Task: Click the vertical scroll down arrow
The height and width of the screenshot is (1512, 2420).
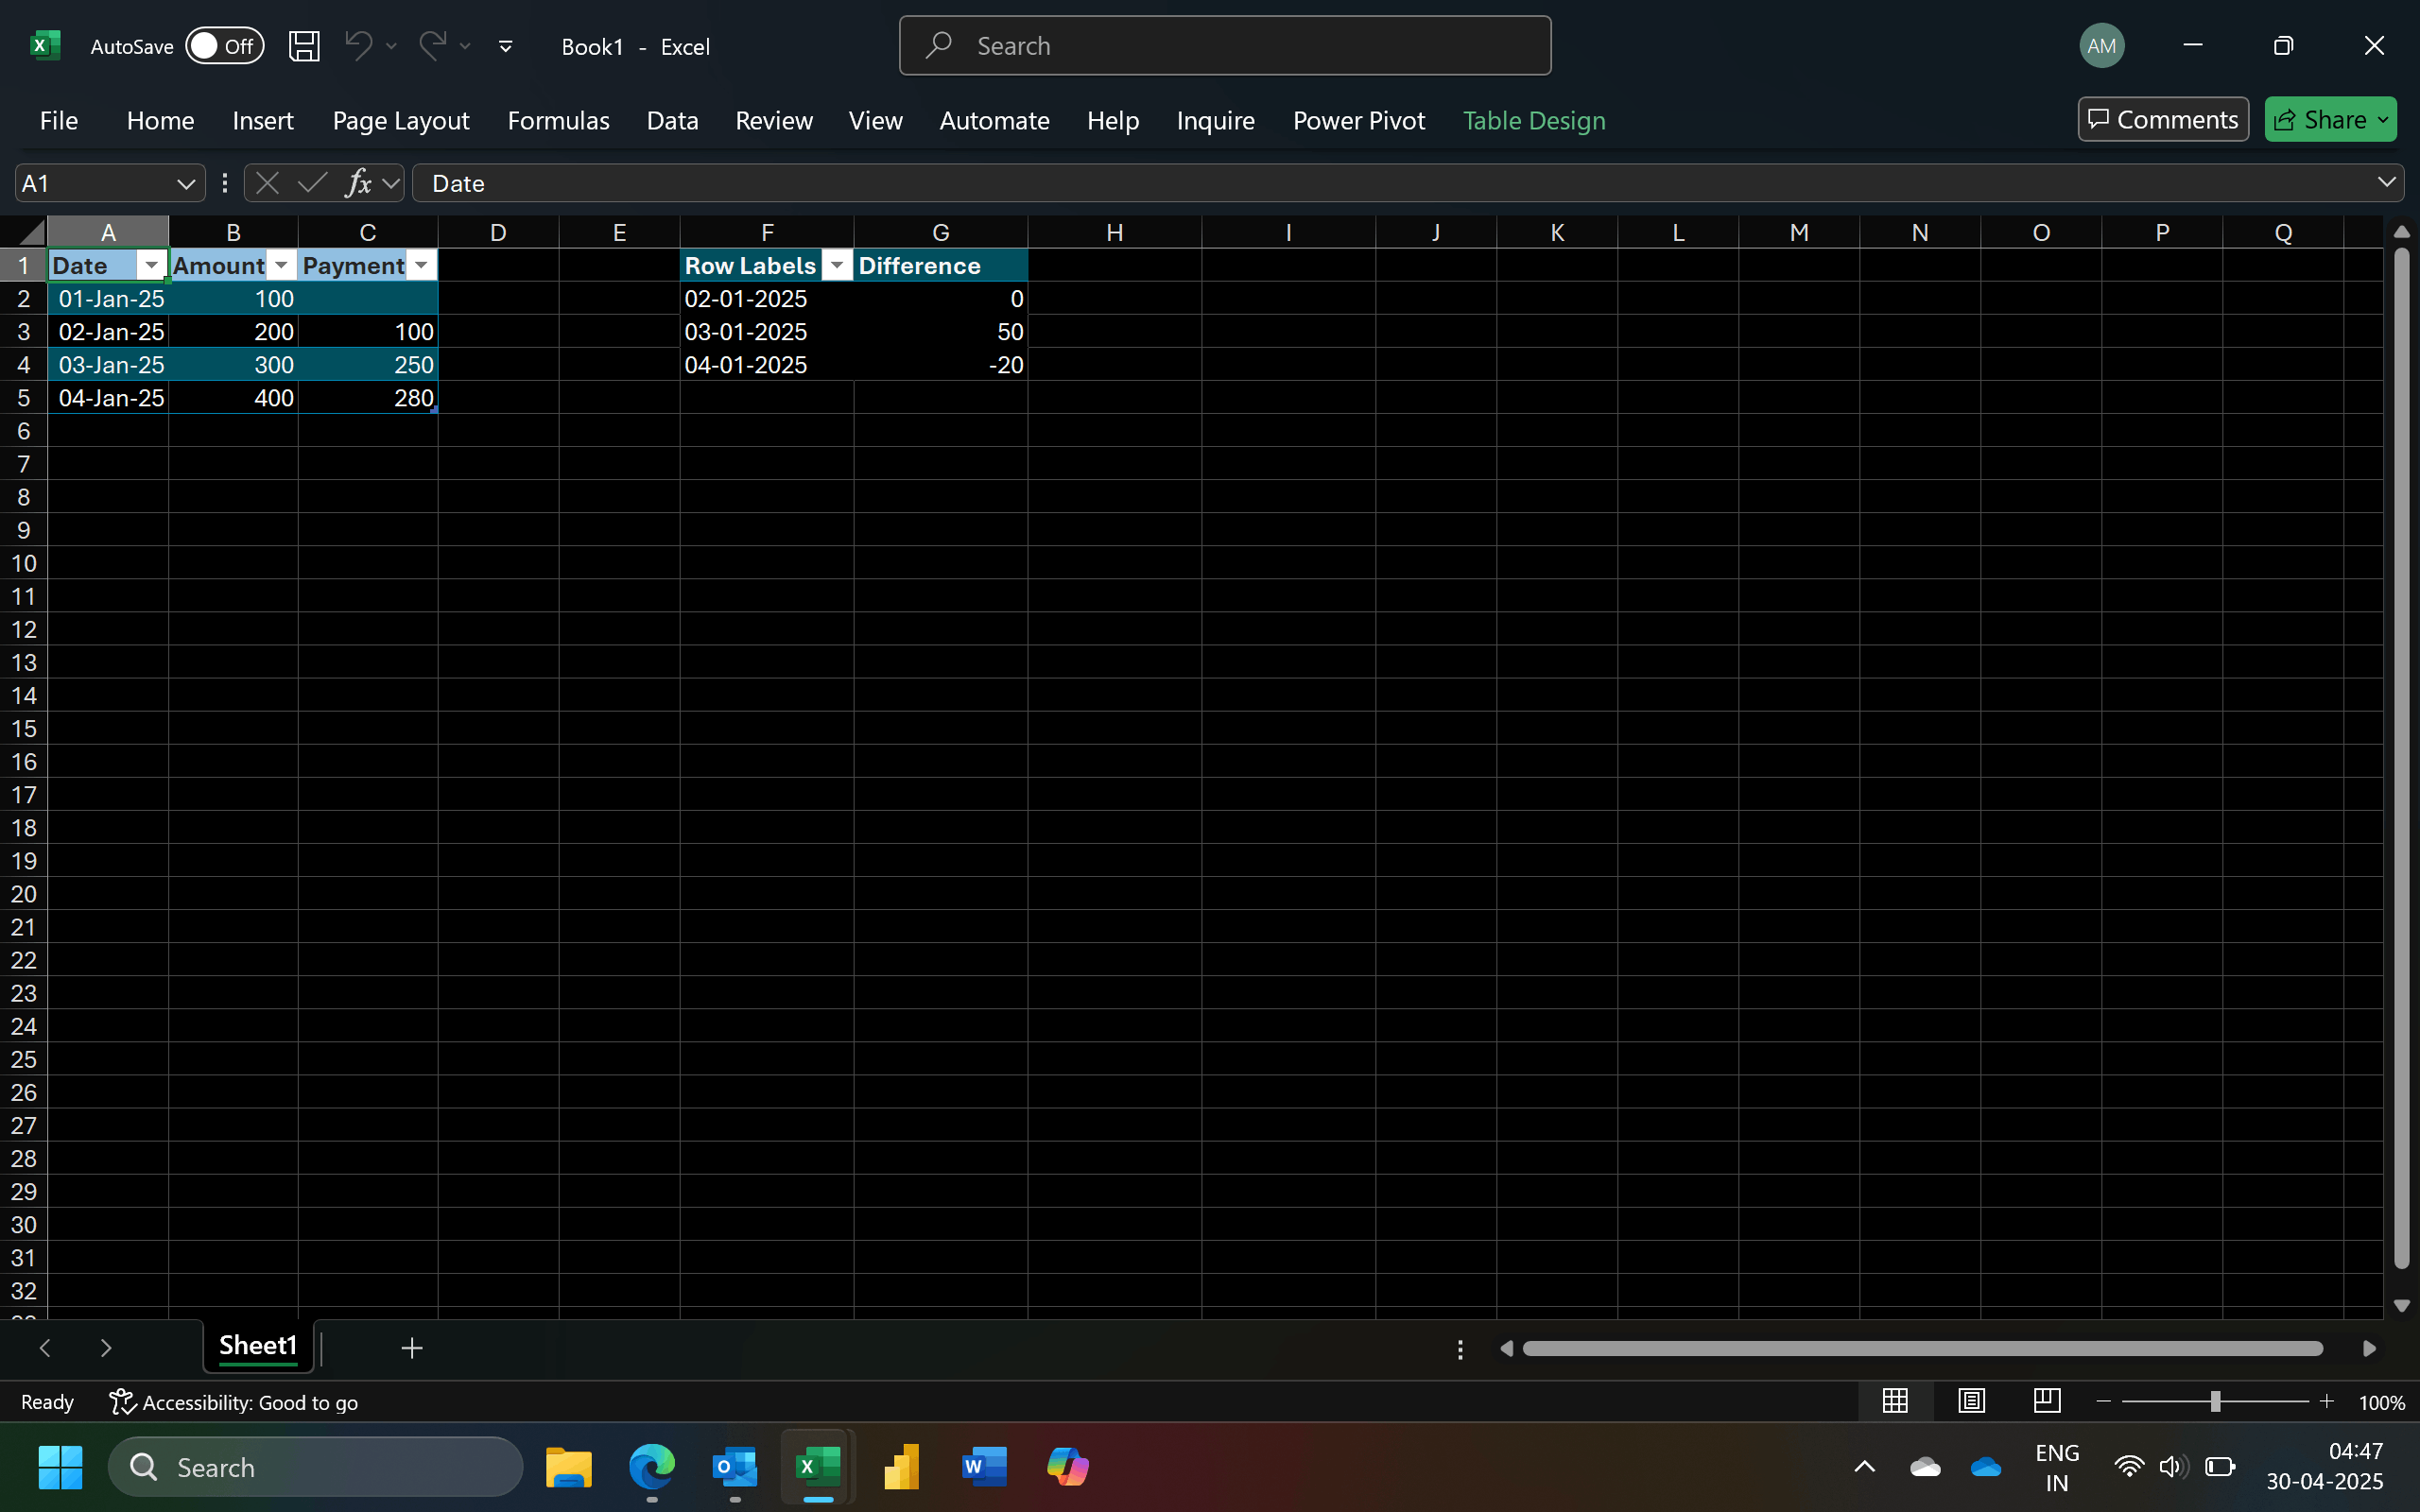Action: coord(2401,1306)
